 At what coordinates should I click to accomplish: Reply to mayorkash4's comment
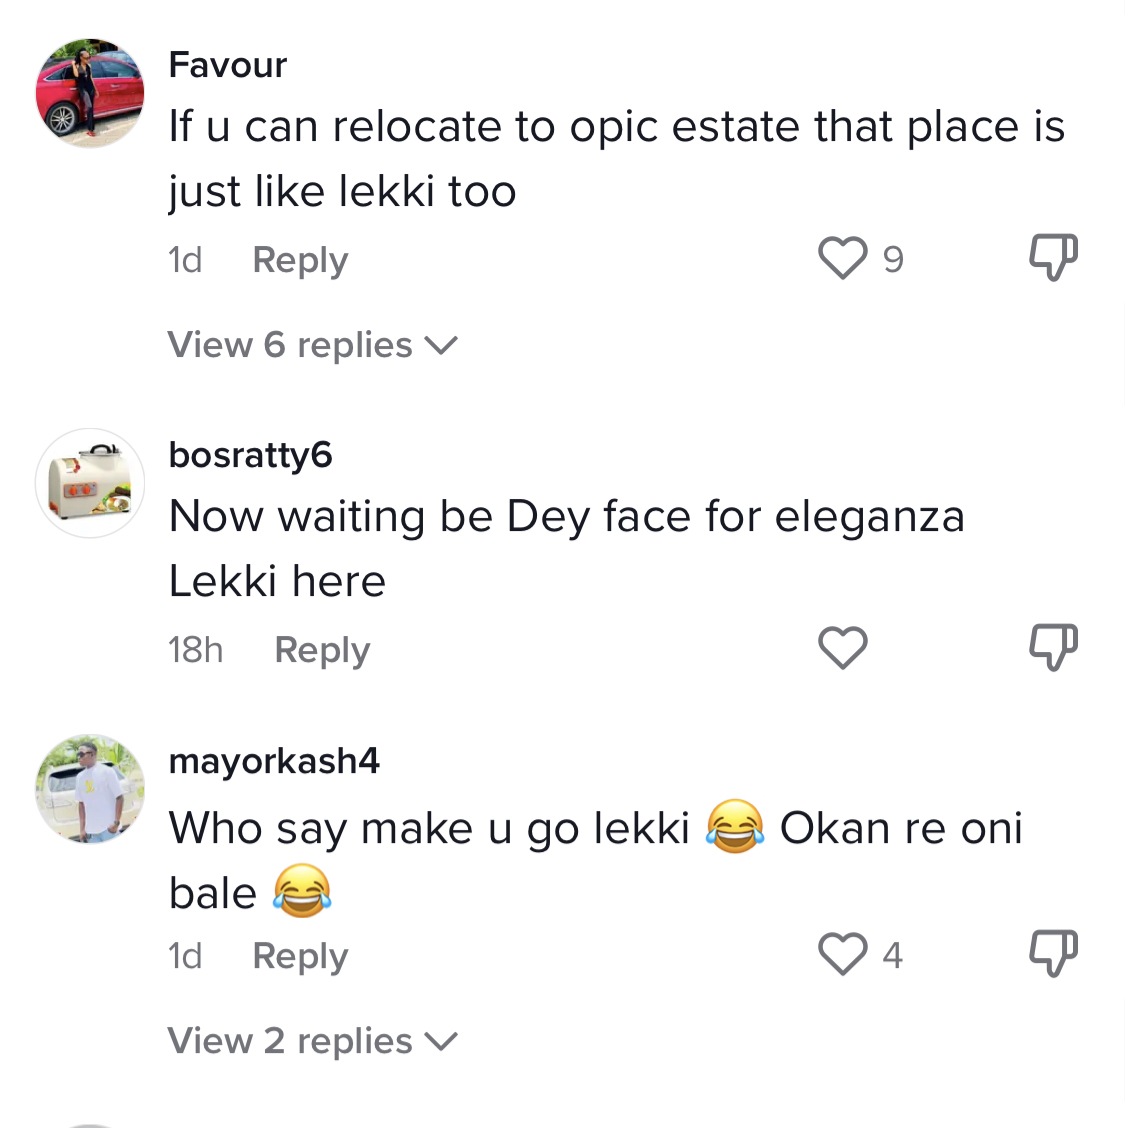tap(300, 956)
